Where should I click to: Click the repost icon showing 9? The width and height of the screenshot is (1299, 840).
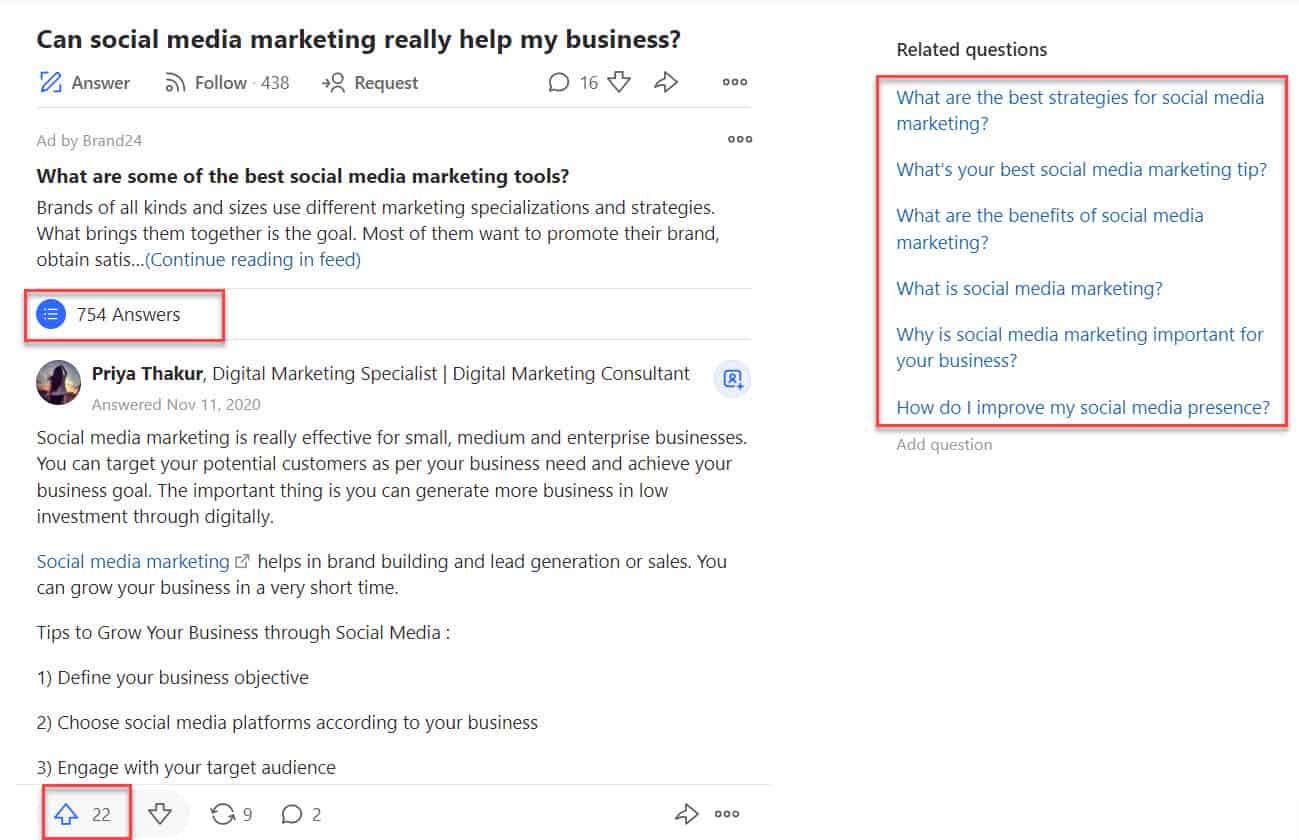pyautogui.click(x=223, y=814)
